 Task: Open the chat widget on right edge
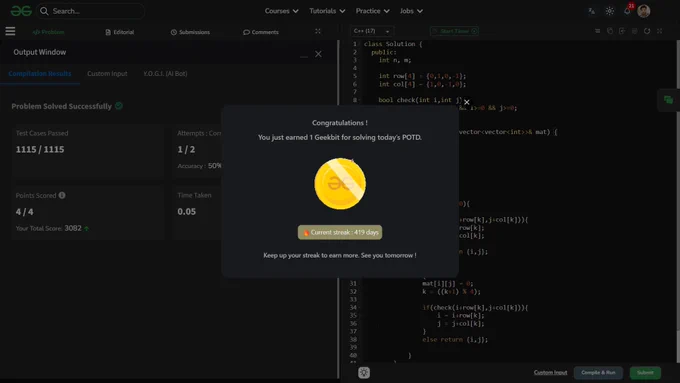pyautogui.click(x=668, y=100)
